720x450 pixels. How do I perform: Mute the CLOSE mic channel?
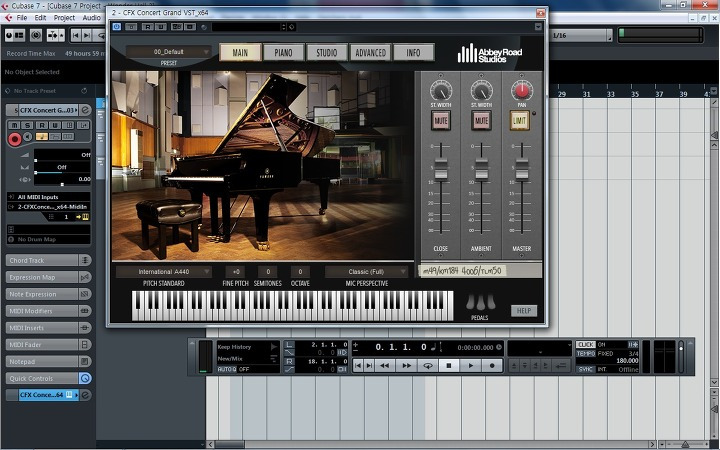440,121
